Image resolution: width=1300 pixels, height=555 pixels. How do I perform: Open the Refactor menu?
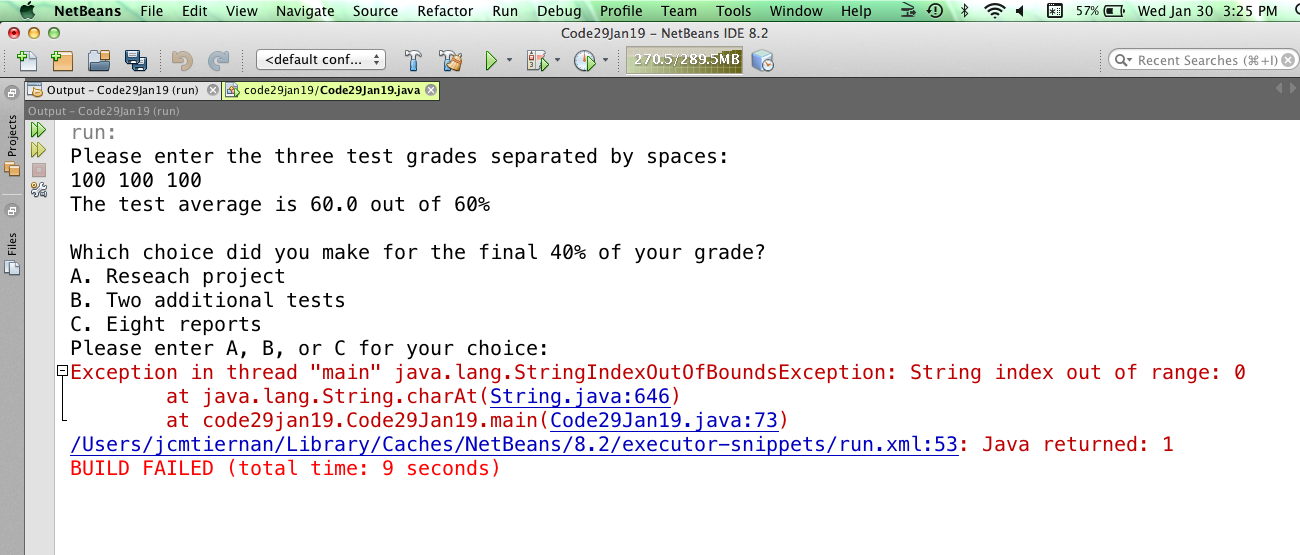click(445, 11)
